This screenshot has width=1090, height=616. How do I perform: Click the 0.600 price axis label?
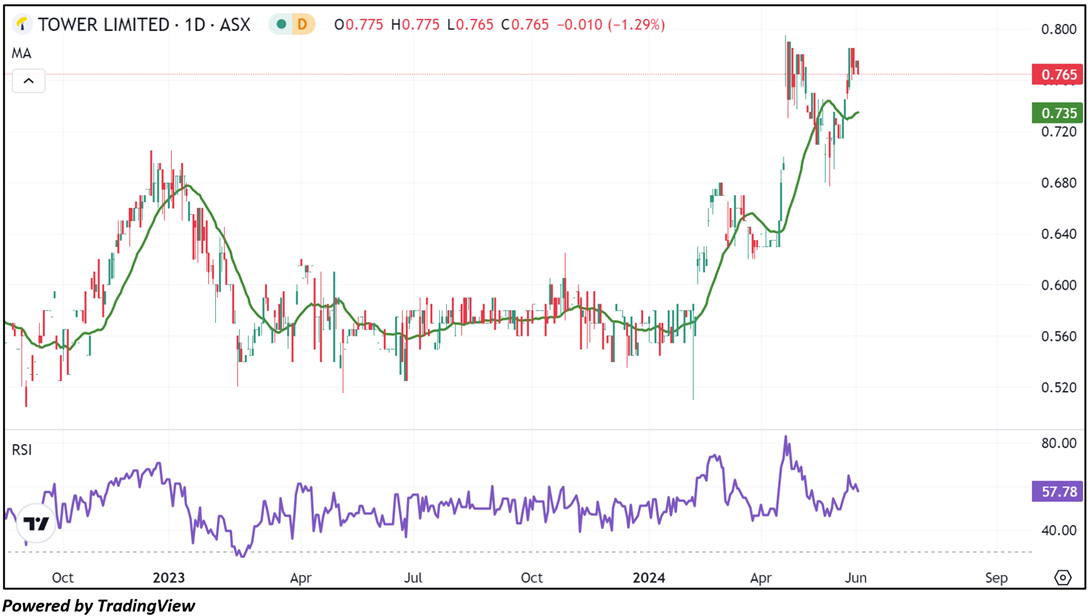pos(1059,285)
